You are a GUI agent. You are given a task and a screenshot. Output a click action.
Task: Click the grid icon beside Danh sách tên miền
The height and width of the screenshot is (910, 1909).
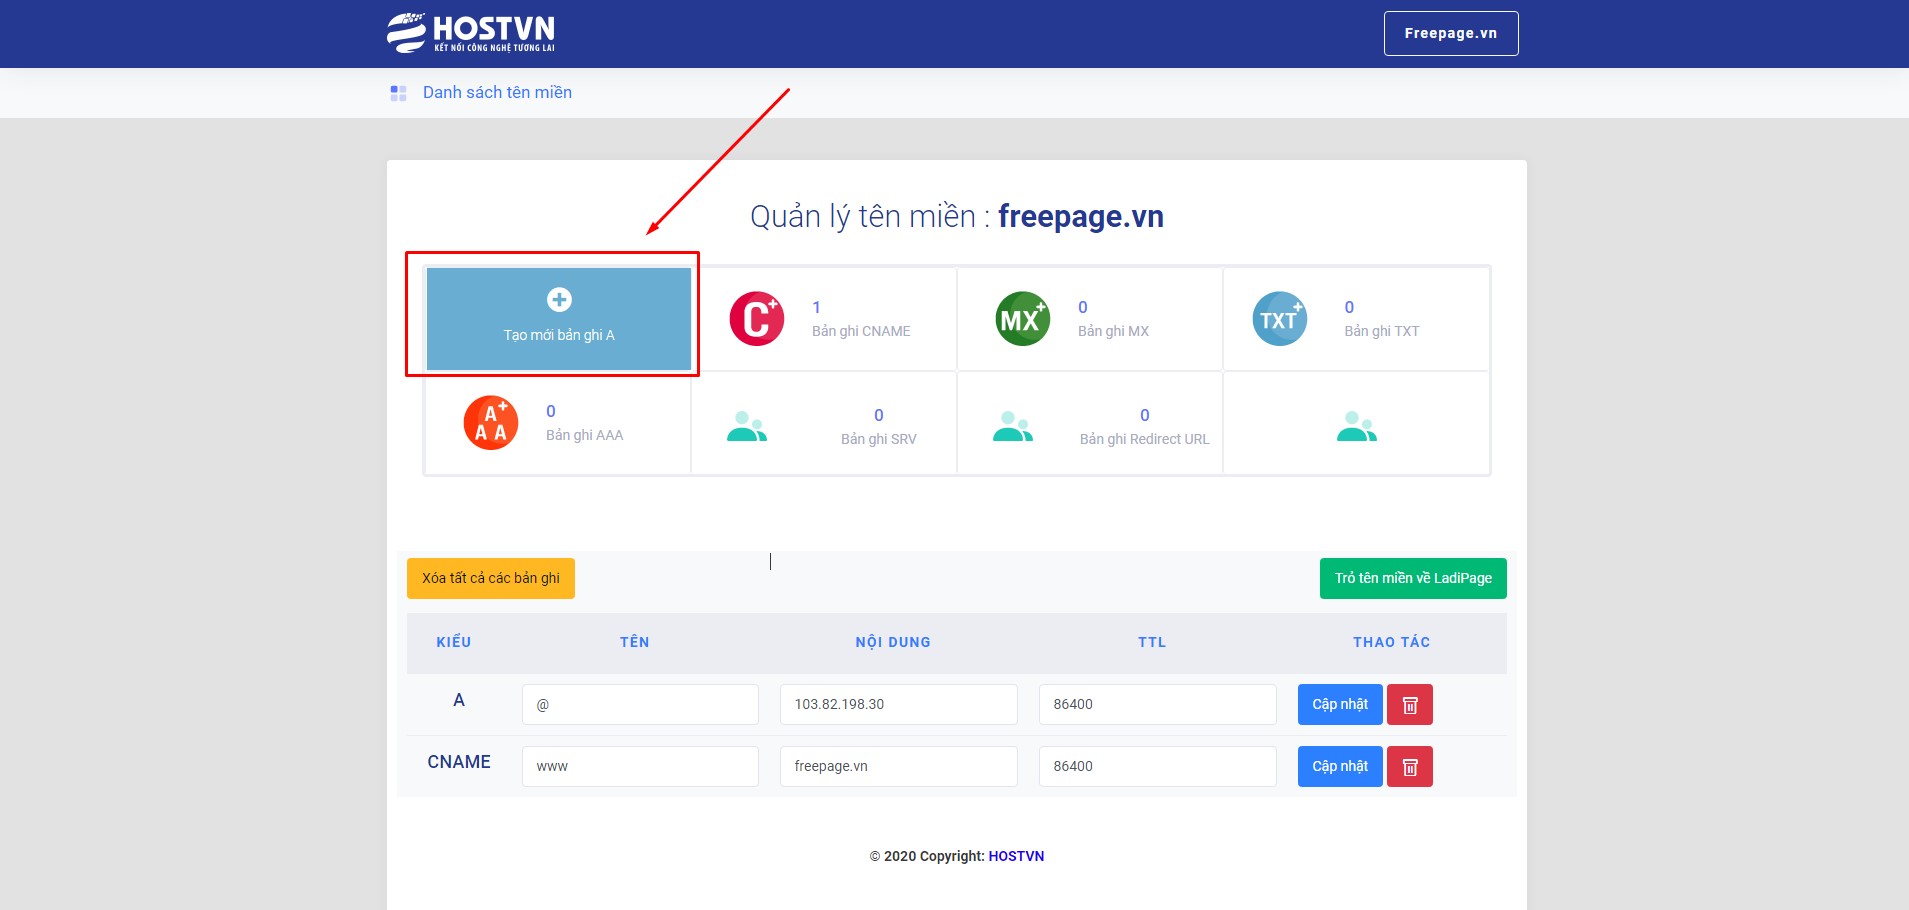(398, 93)
